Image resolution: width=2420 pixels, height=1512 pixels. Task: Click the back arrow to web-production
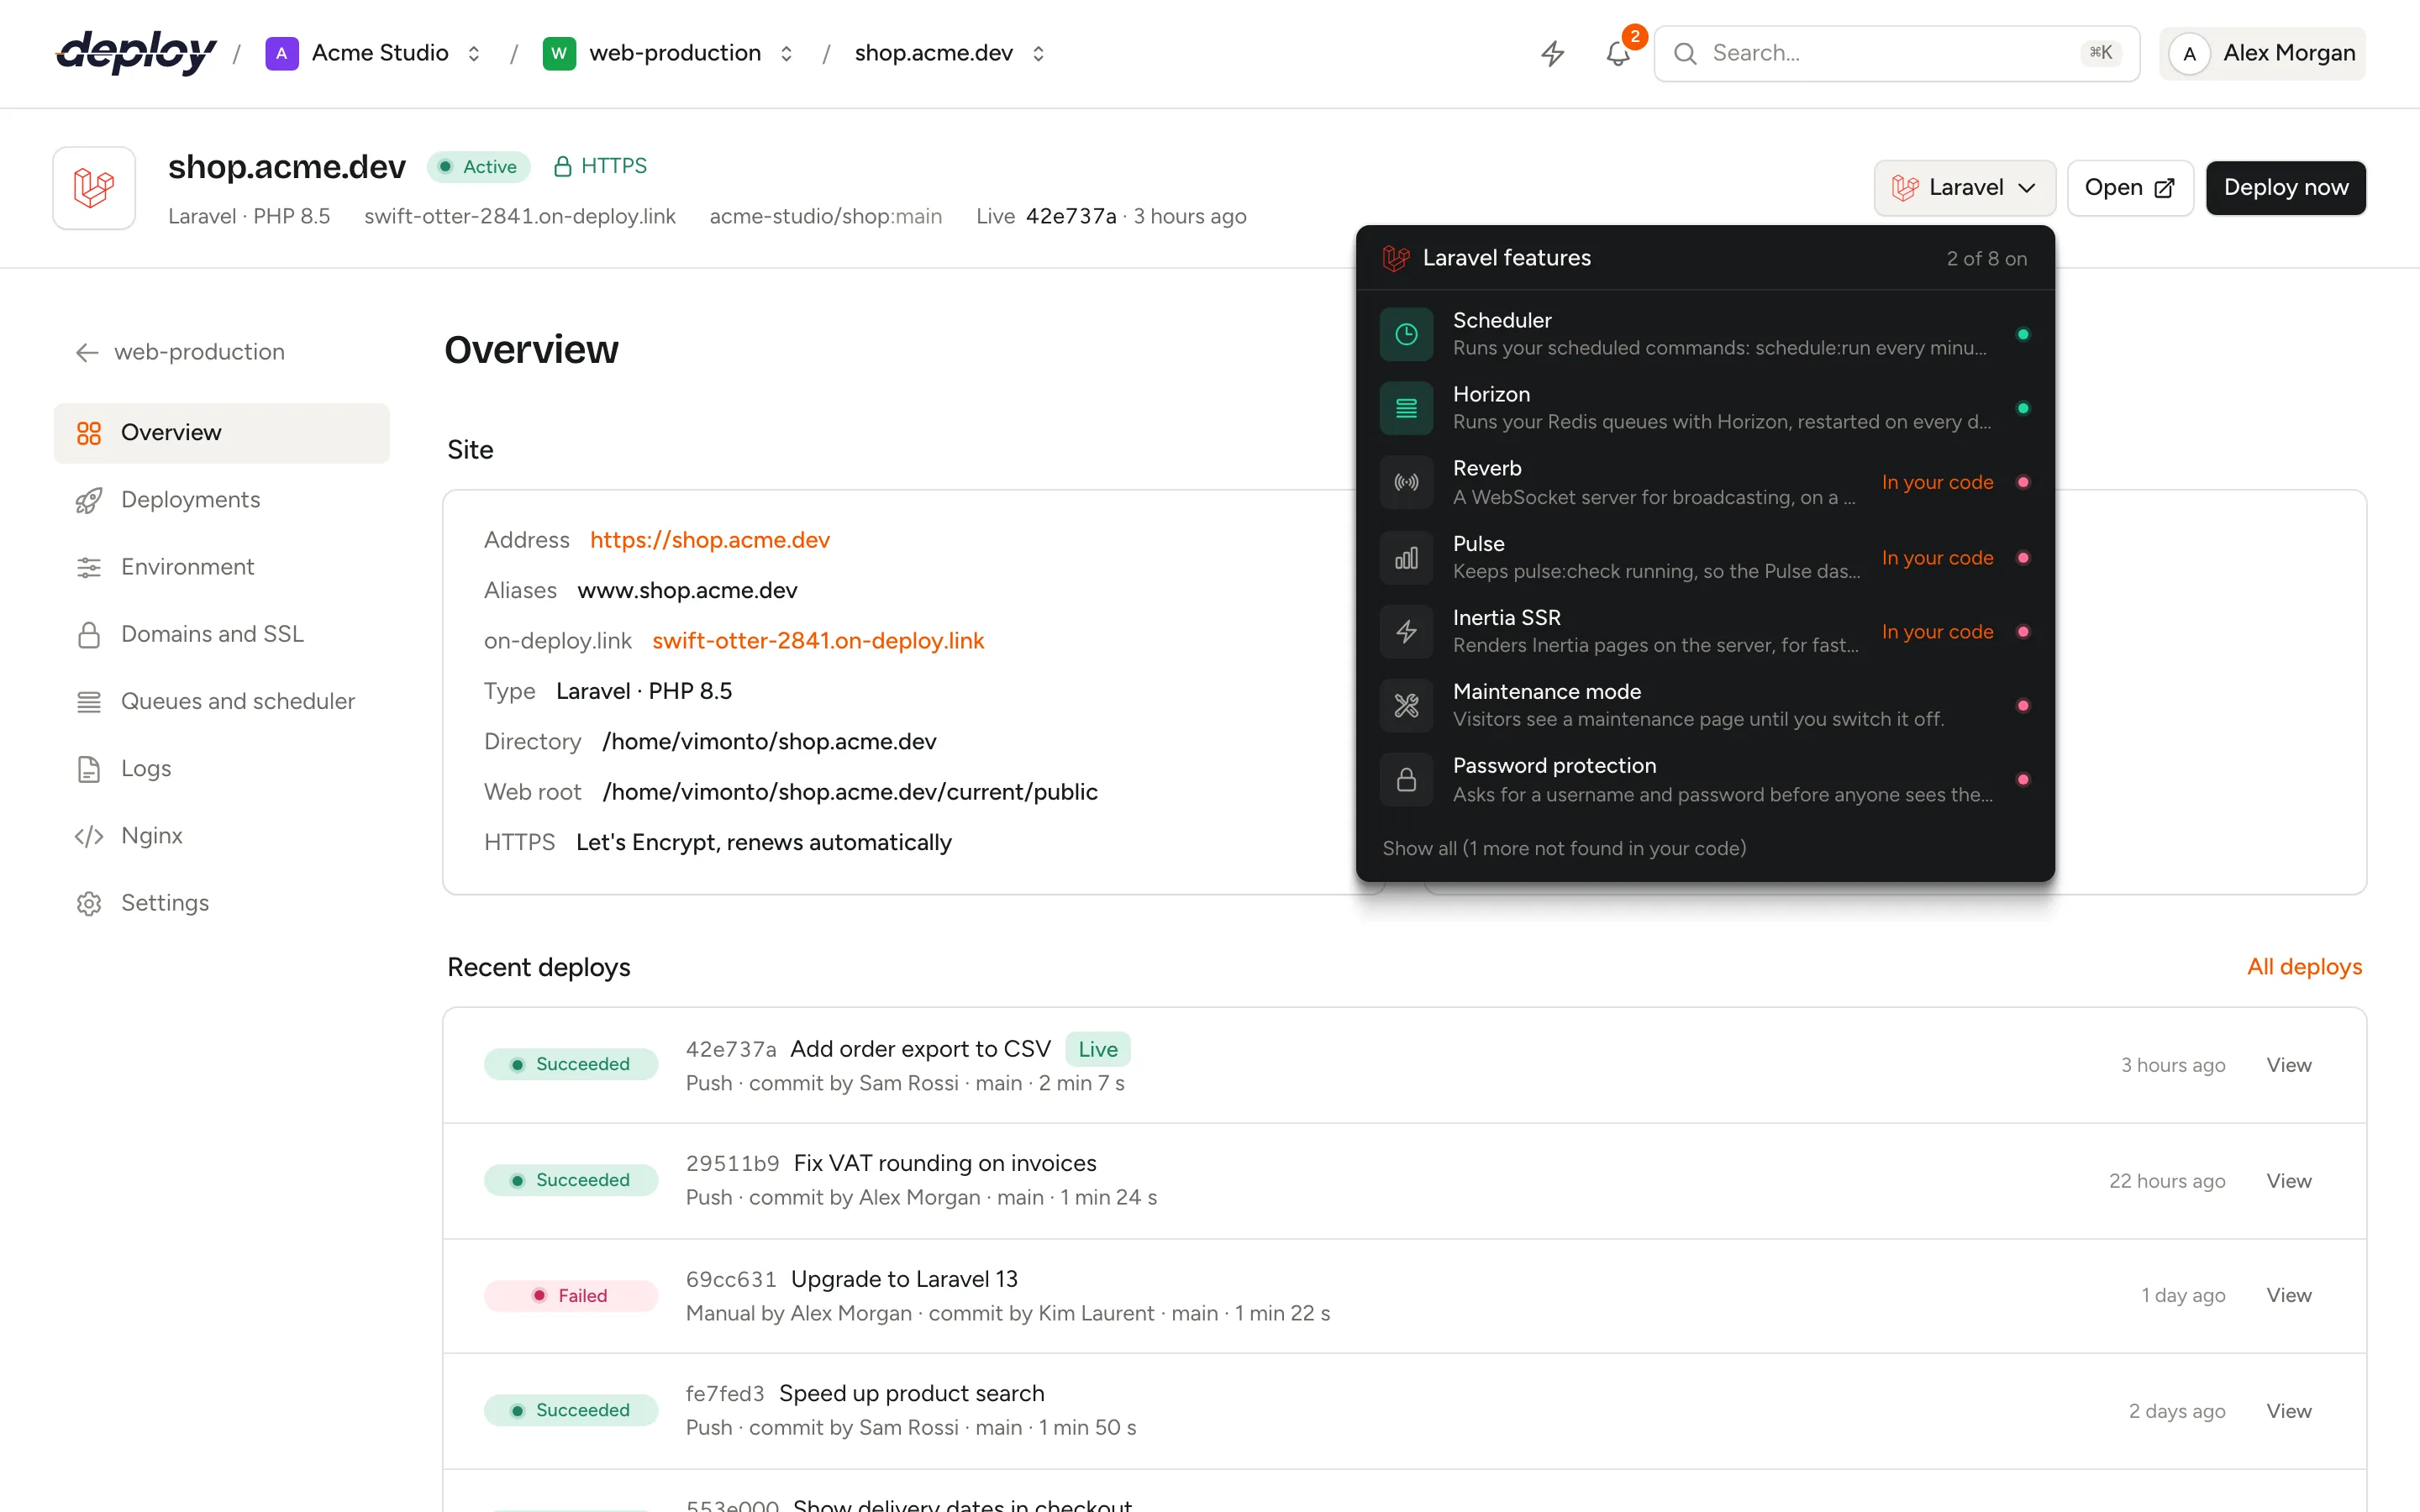click(87, 352)
